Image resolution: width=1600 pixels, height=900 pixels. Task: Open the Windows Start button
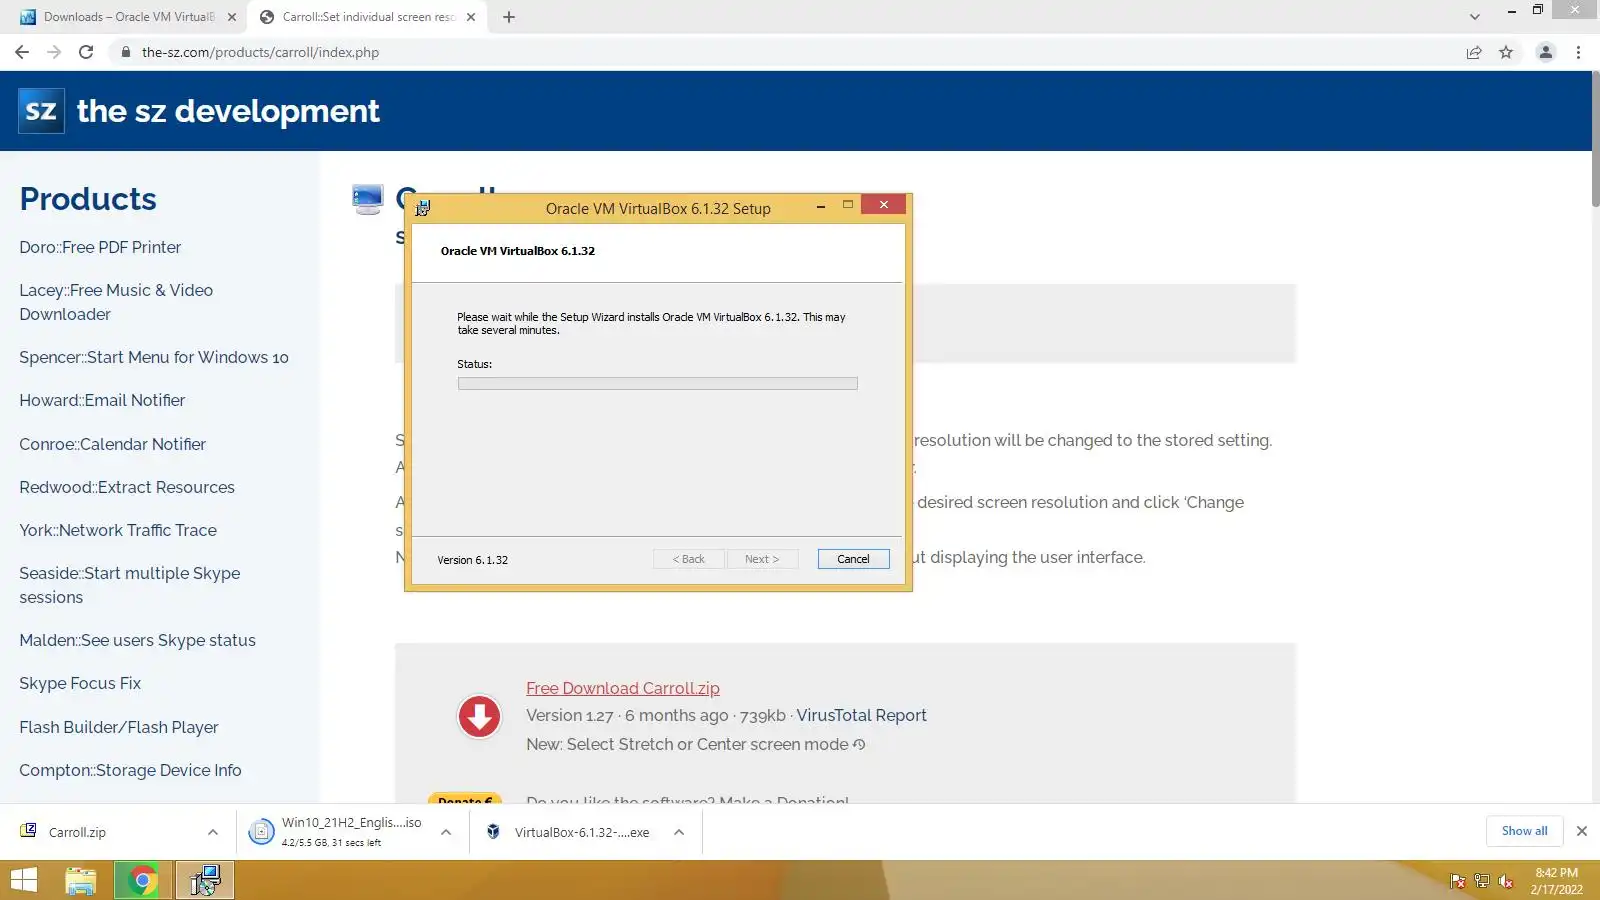pyautogui.click(x=24, y=880)
